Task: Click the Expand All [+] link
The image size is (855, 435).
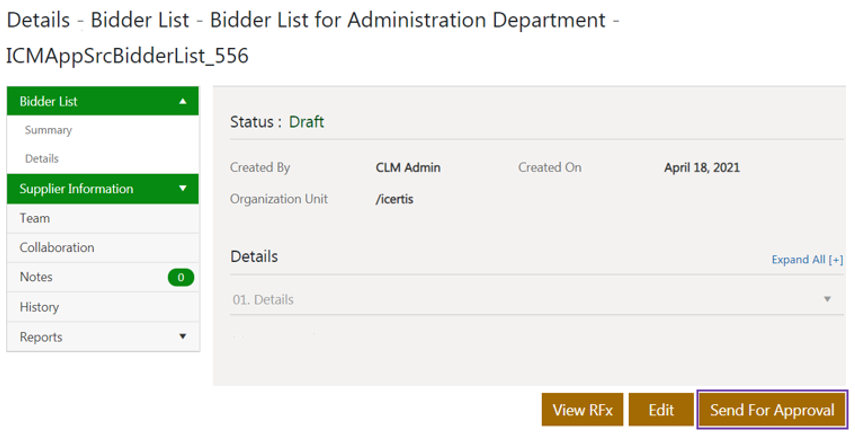Action: [x=807, y=259]
